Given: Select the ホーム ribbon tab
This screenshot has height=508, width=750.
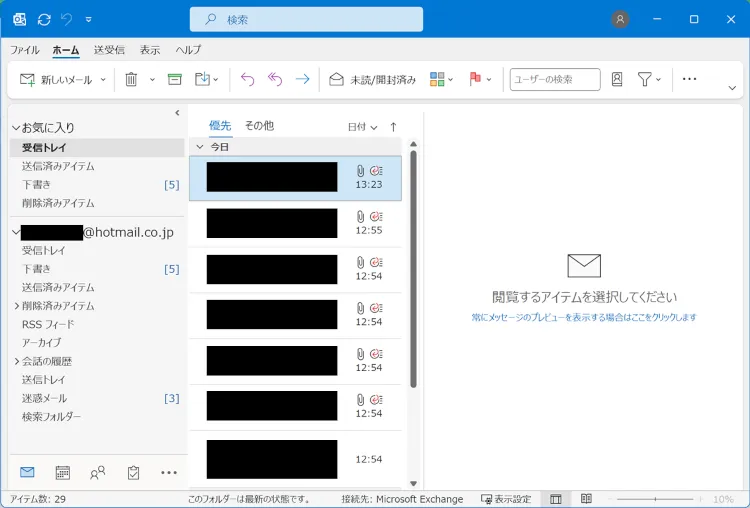Looking at the screenshot, I should 66,50.
